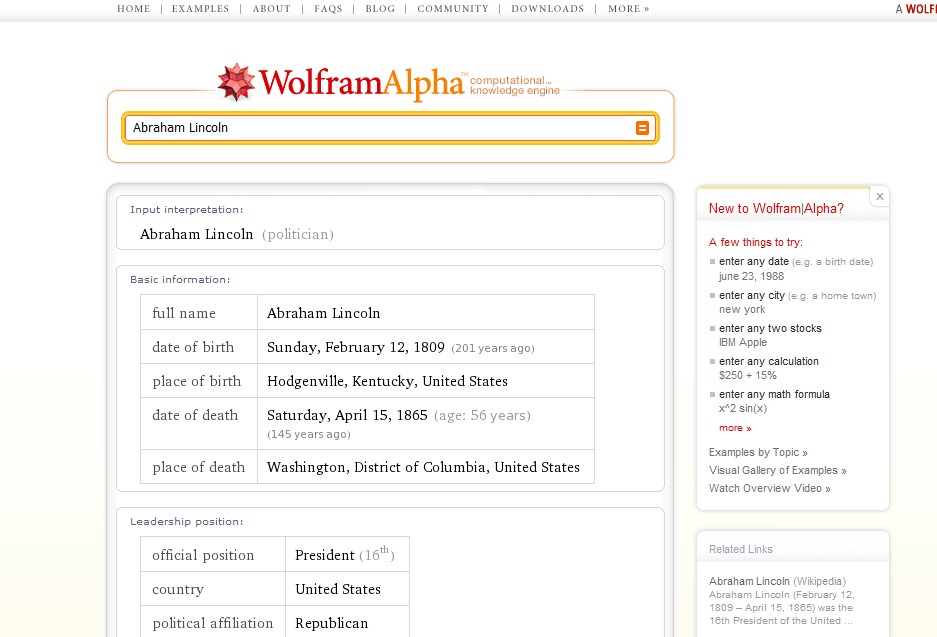The image size is (937, 637).
Task: Go to the ABOUT page
Action: [x=272, y=9]
